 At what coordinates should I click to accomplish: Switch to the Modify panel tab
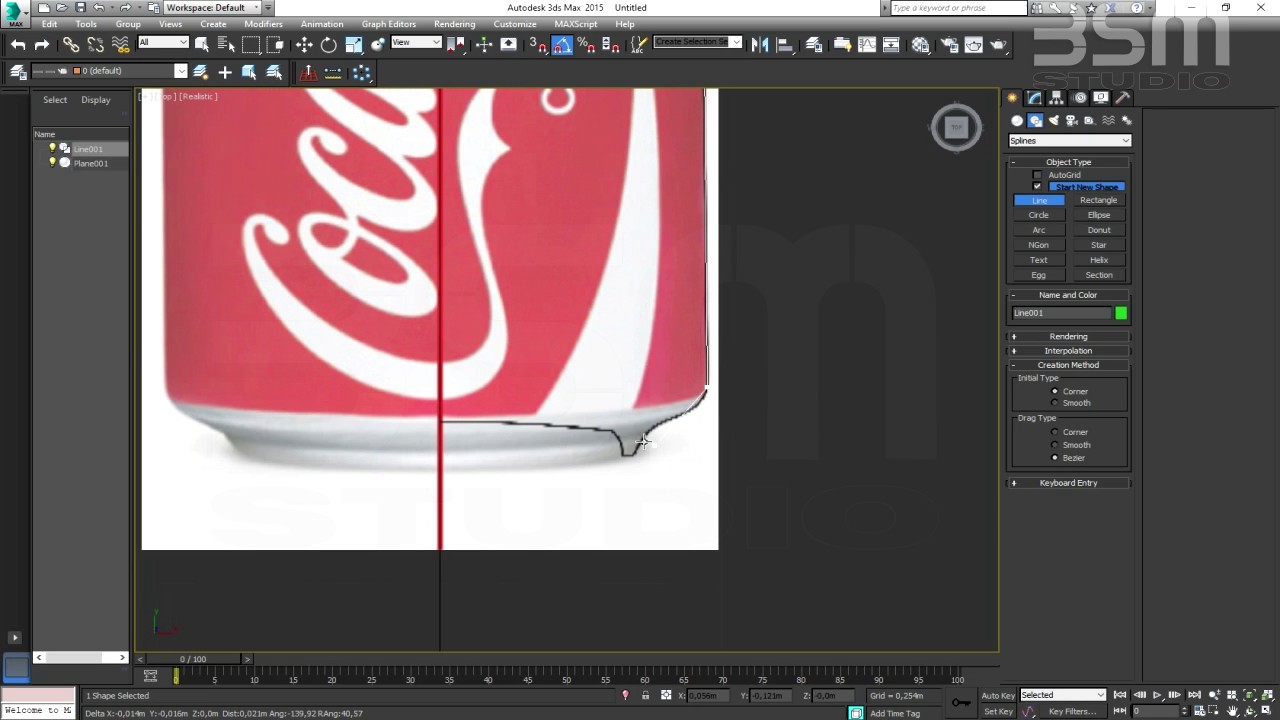click(x=1034, y=97)
